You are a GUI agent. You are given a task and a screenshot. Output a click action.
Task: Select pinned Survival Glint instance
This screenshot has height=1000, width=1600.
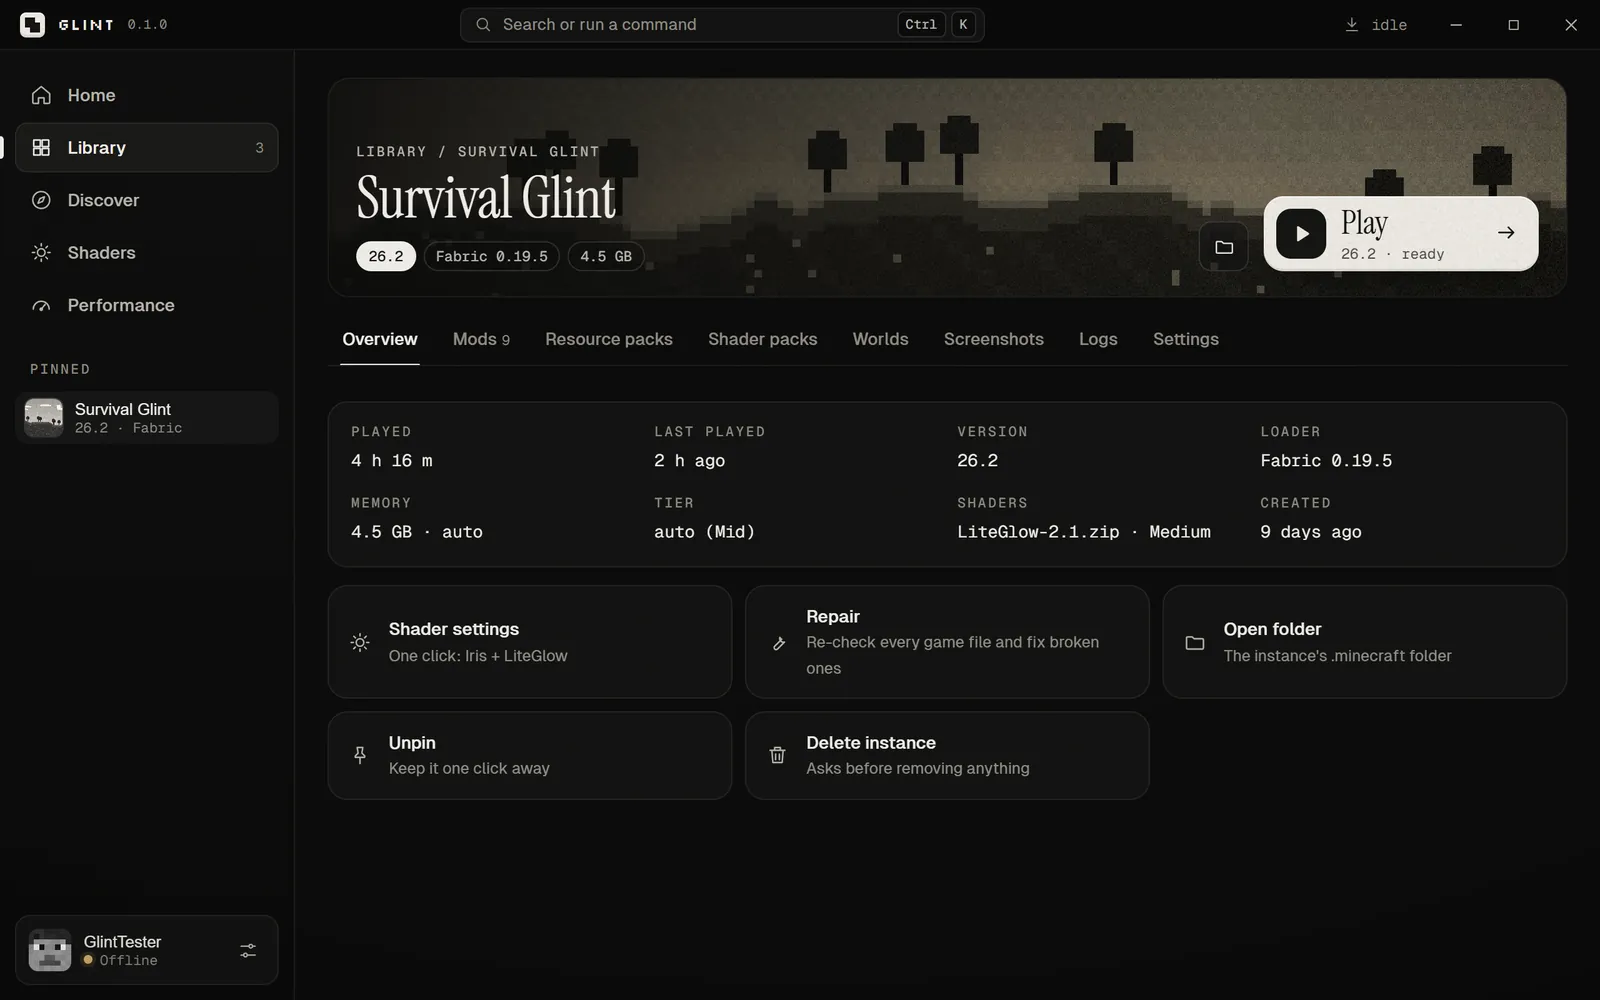click(x=146, y=418)
